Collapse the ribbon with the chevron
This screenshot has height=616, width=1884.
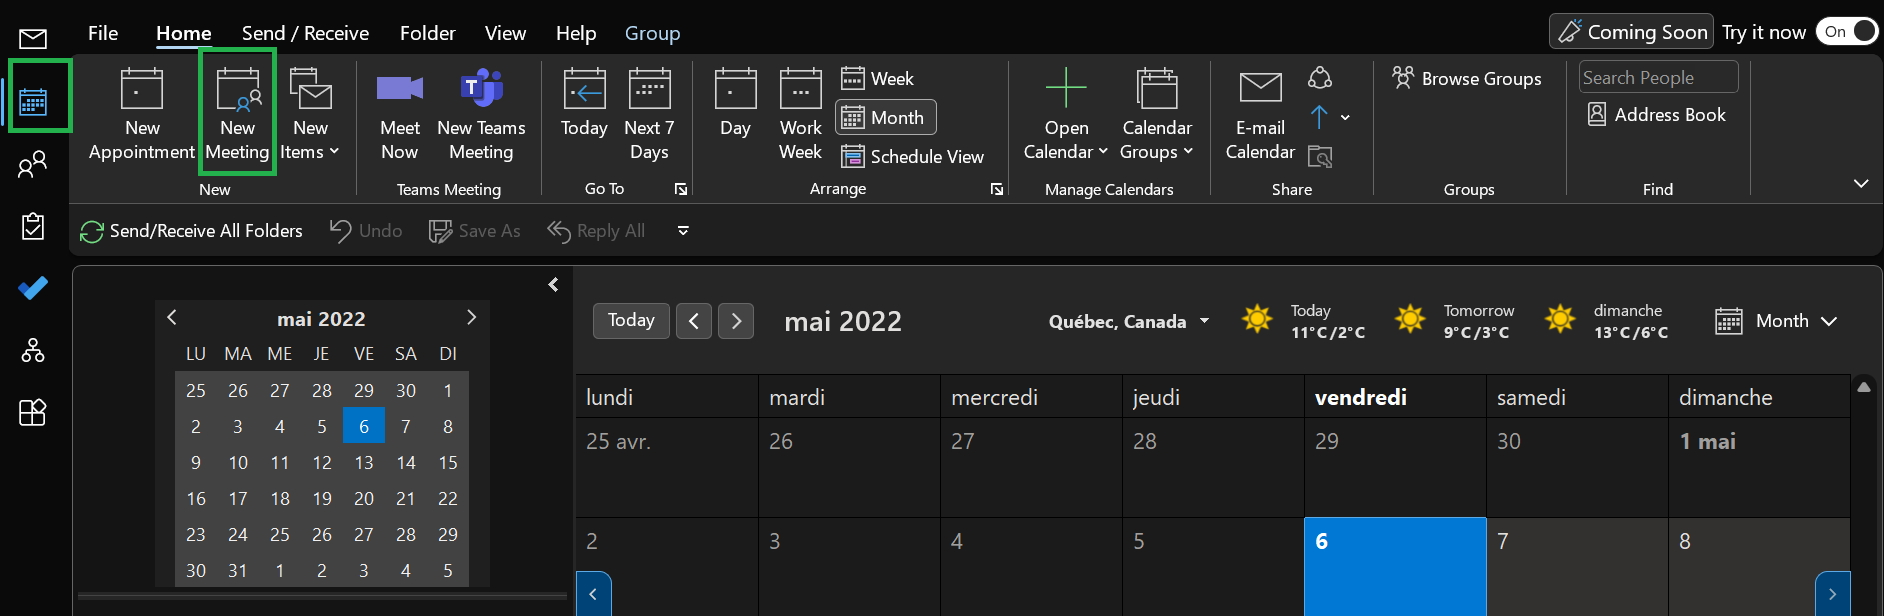pyautogui.click(x=1860, y=184)
